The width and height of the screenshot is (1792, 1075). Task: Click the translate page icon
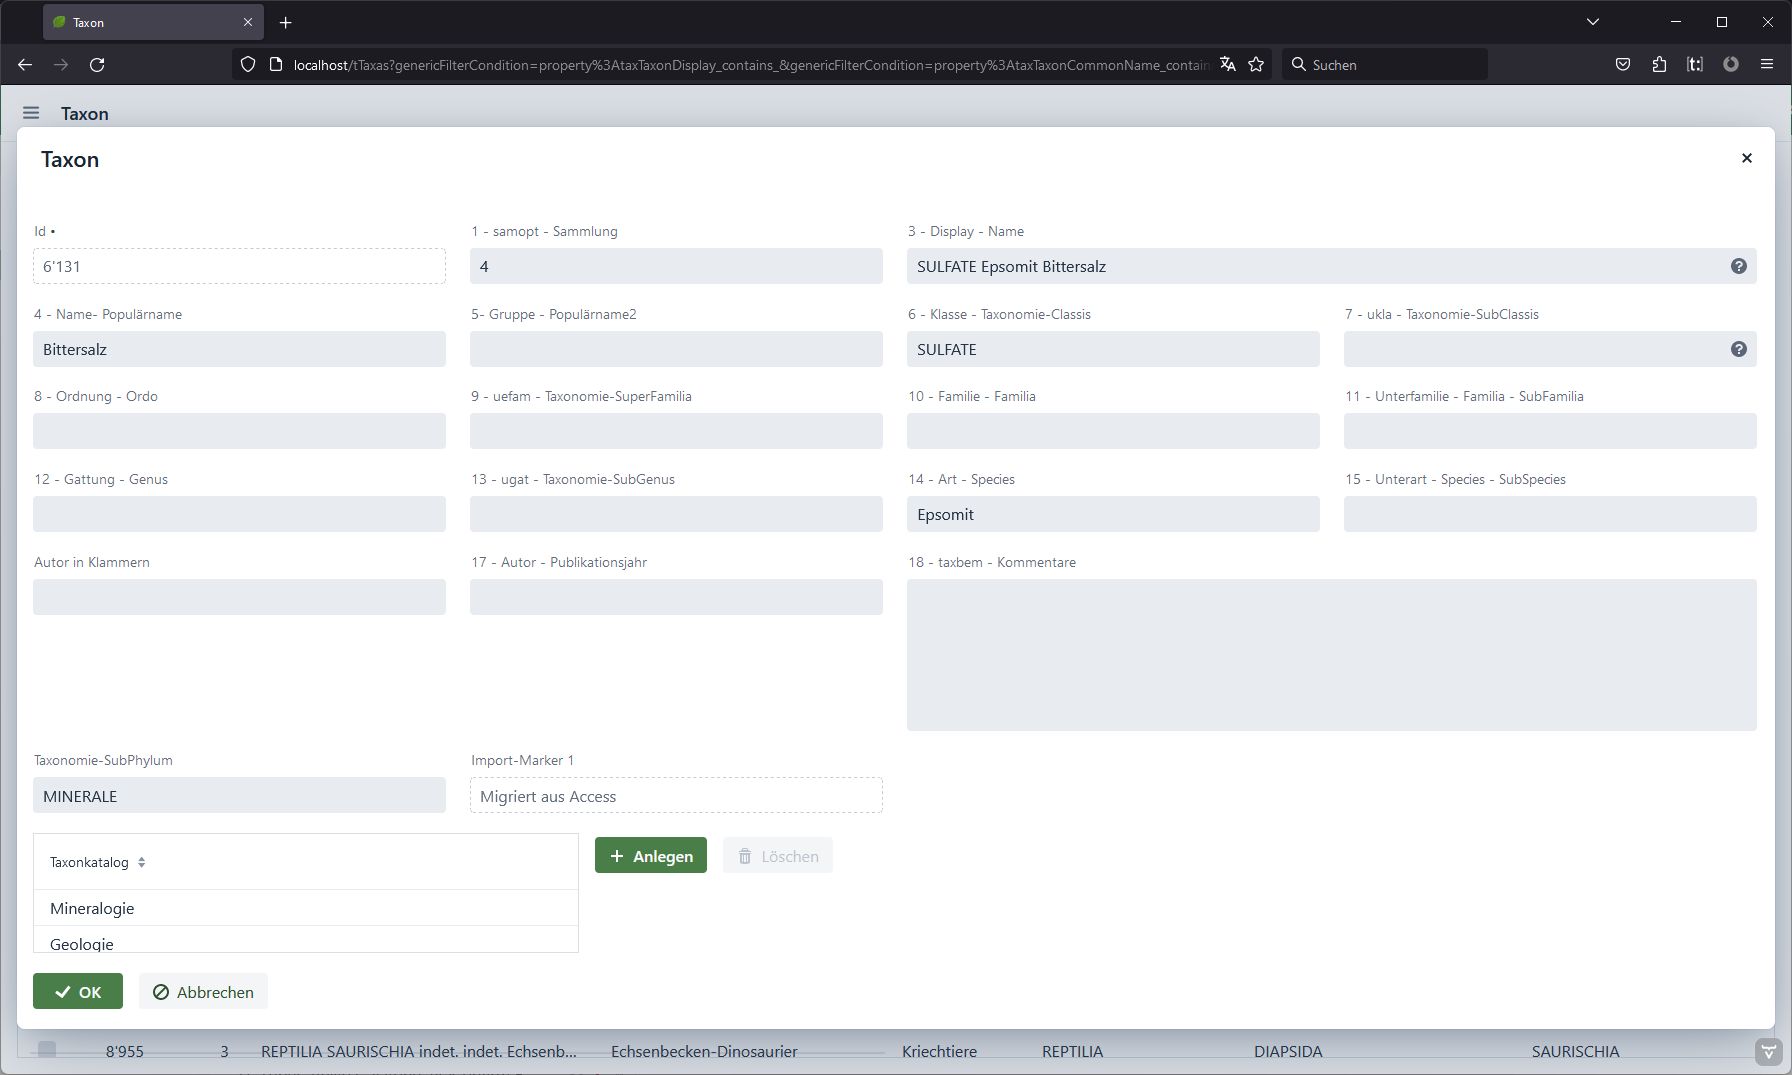tap(1228, 65)
